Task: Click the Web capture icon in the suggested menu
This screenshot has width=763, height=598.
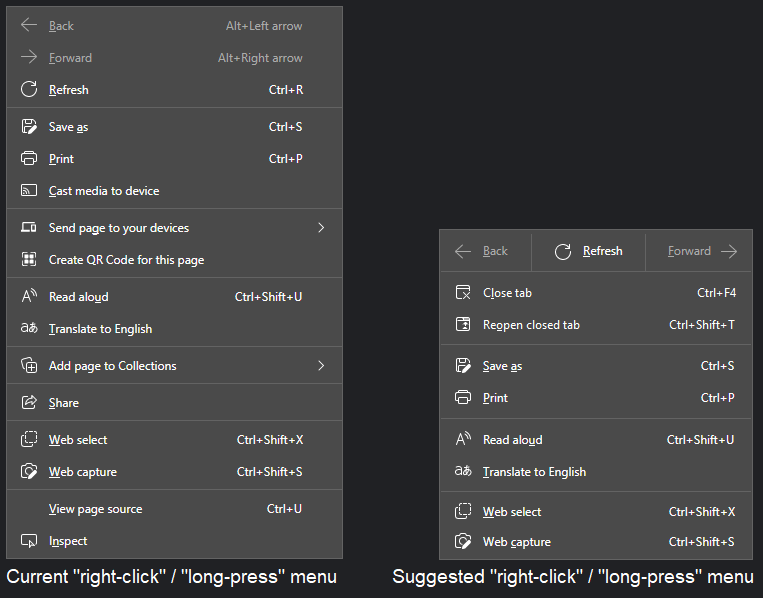Action: pyautogui.click(x=463, y=542)
